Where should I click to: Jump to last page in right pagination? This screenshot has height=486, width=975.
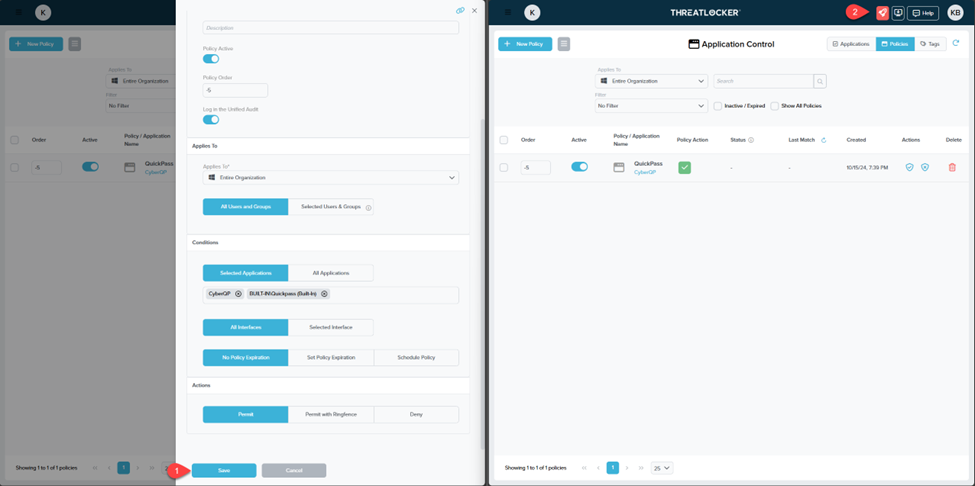(x=641, y=467)
